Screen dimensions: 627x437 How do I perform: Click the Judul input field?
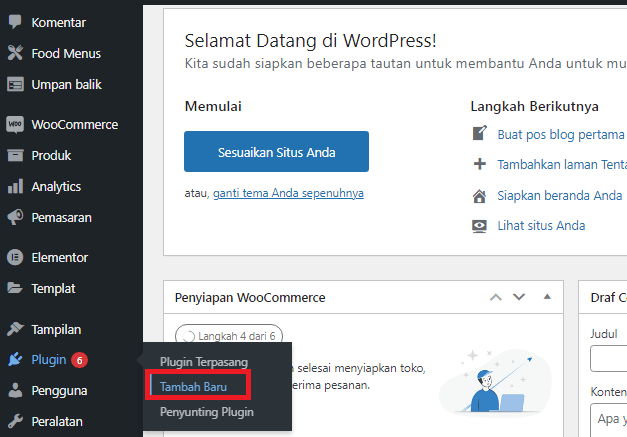[x=609, y=359]
